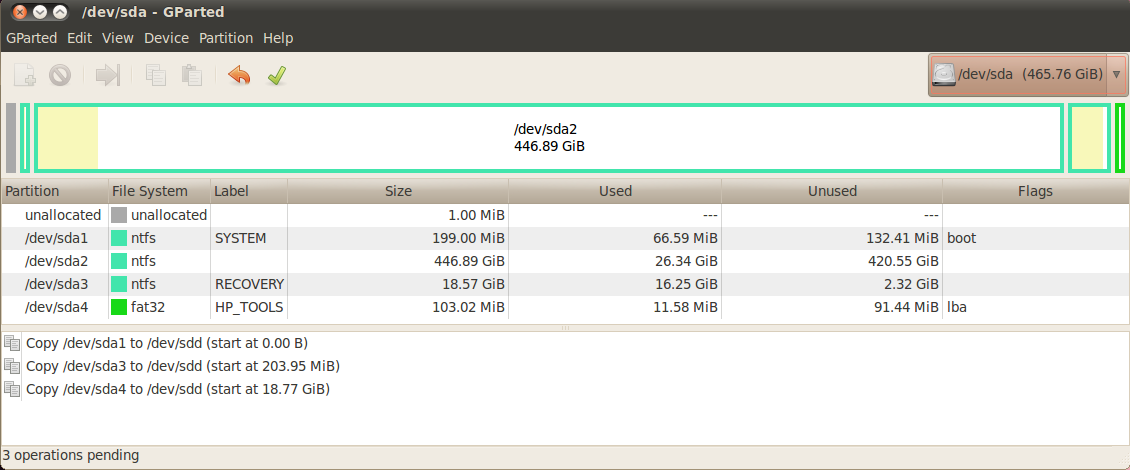
Task: Click the Copy partition toolbar icon
Action: (x=155, y=75)
